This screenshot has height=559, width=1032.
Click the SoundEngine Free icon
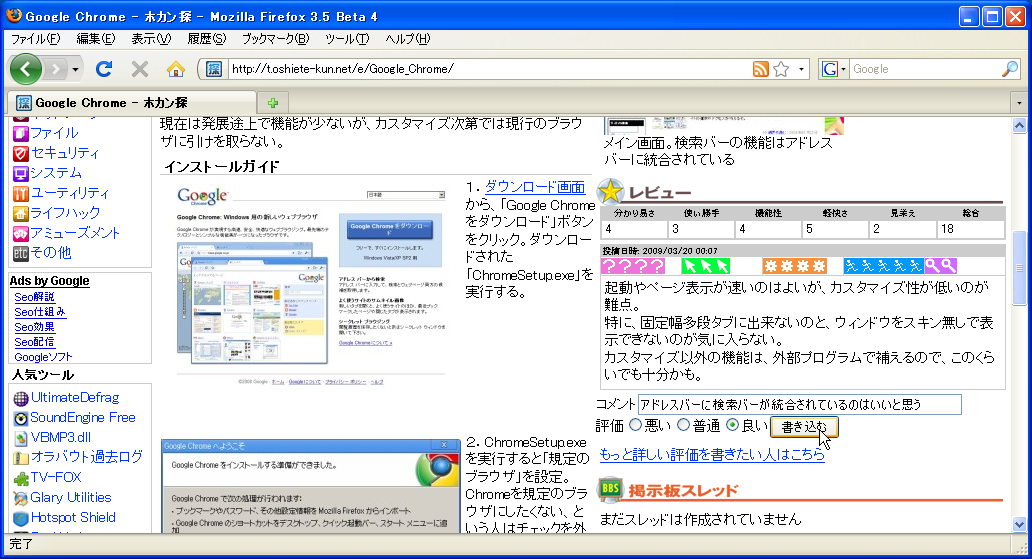(x=21, y=419)
